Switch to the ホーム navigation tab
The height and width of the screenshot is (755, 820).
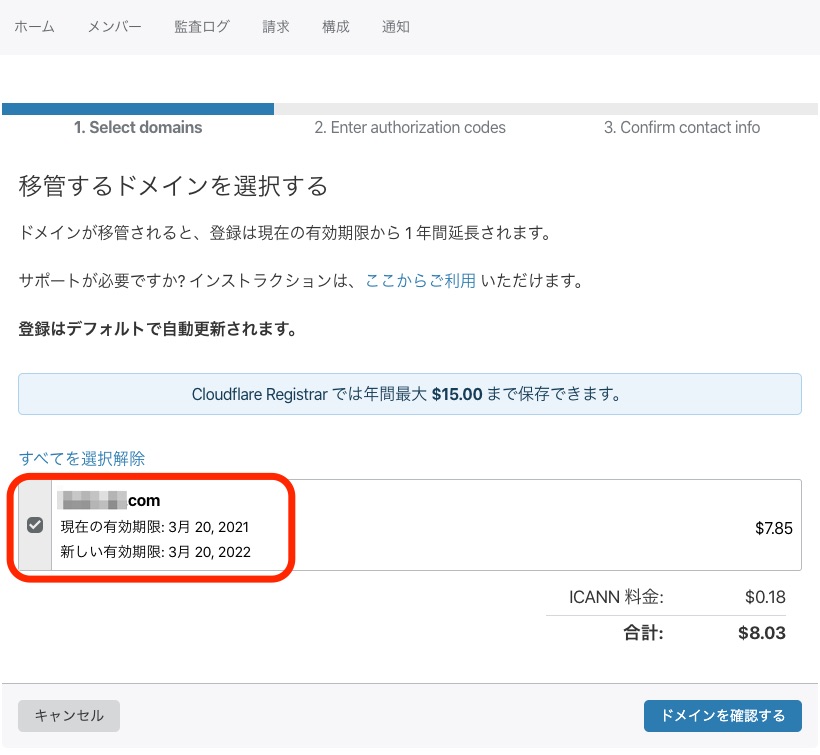(x=35, y=27)
